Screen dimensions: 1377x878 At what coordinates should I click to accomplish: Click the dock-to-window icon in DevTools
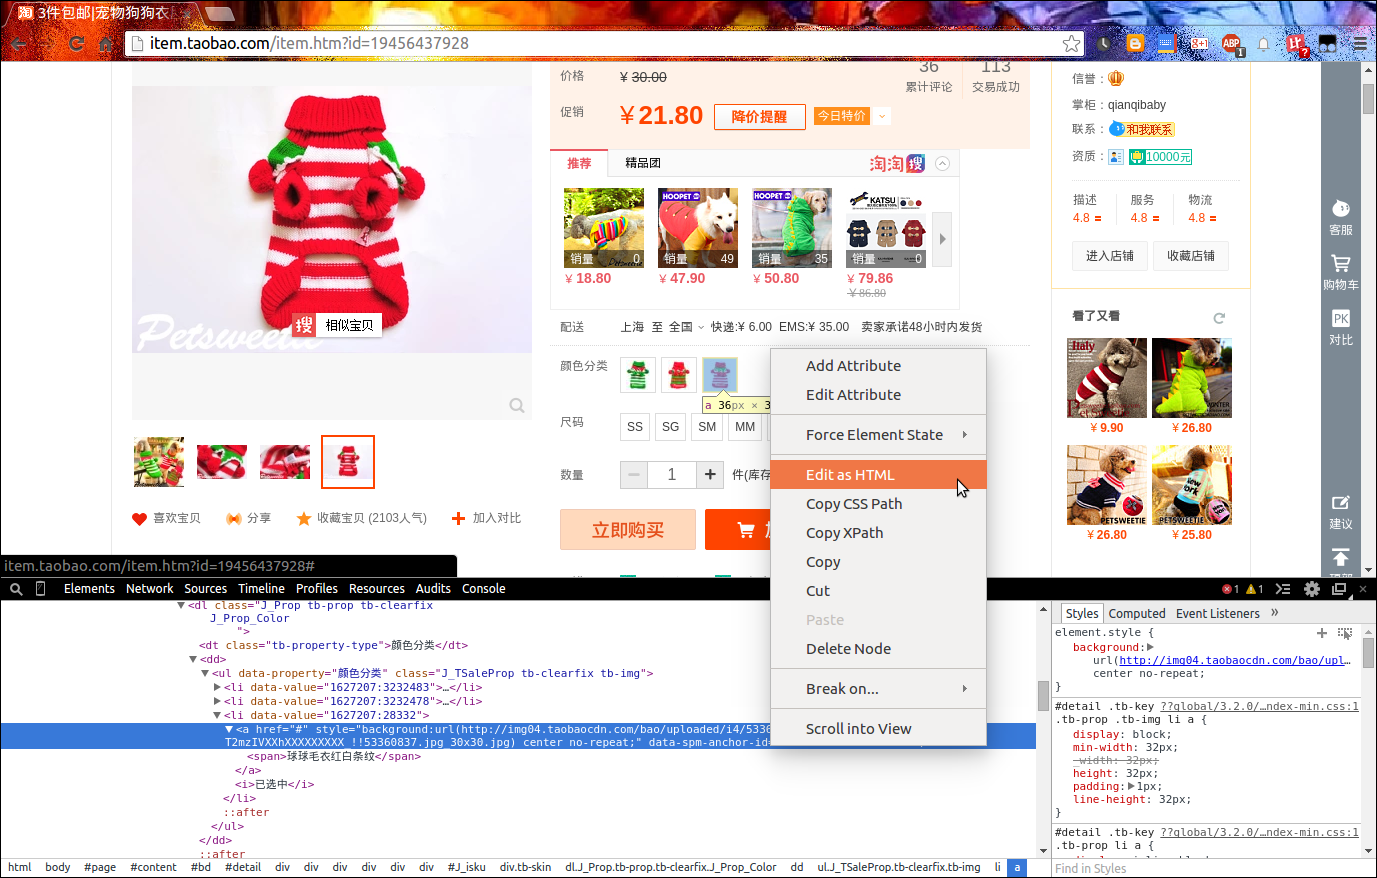click(x=1339, y=589)
